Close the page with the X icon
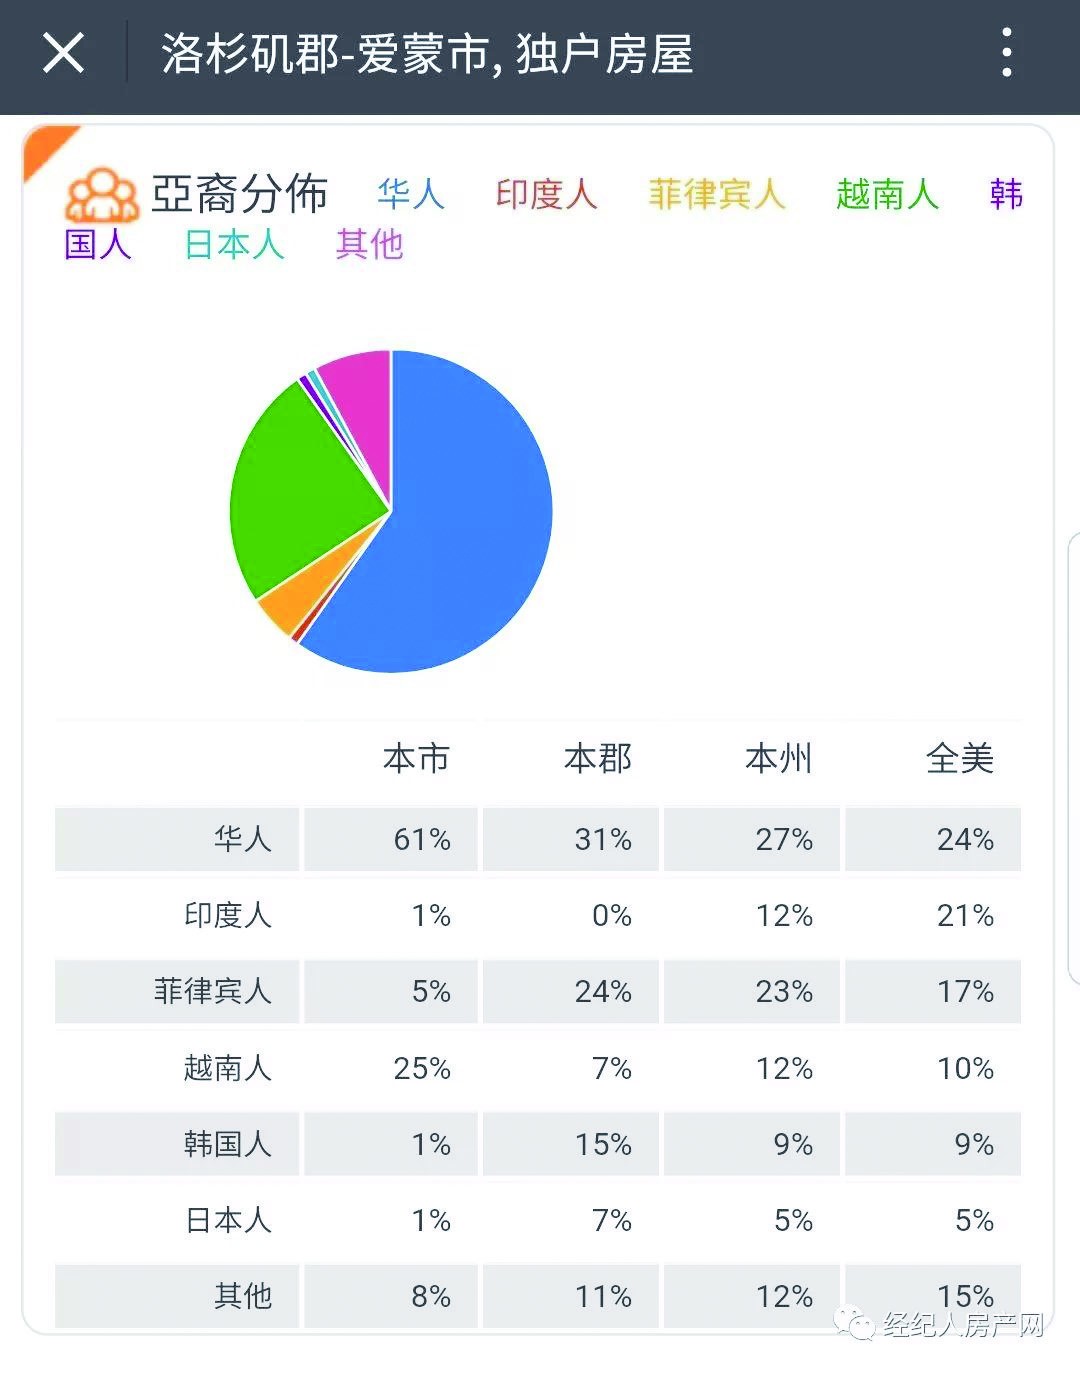 (x=63, y=53)
